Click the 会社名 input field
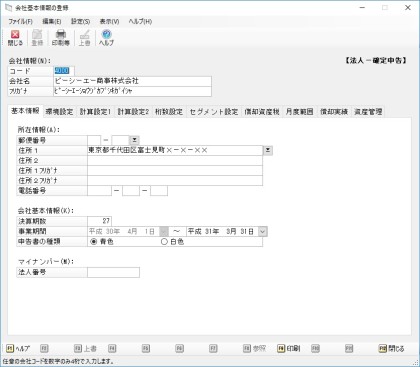Viewport: 420px width, 367px height. pos(132,81)
